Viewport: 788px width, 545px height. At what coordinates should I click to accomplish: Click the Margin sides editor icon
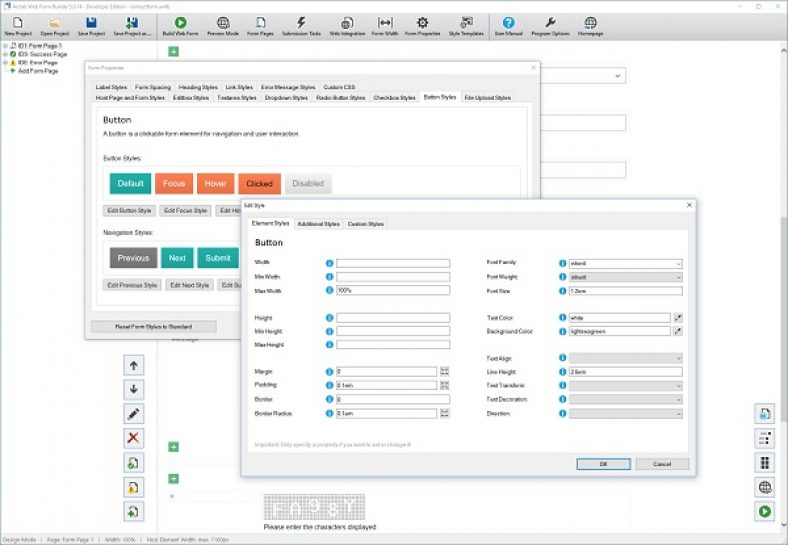pos(444,372)
